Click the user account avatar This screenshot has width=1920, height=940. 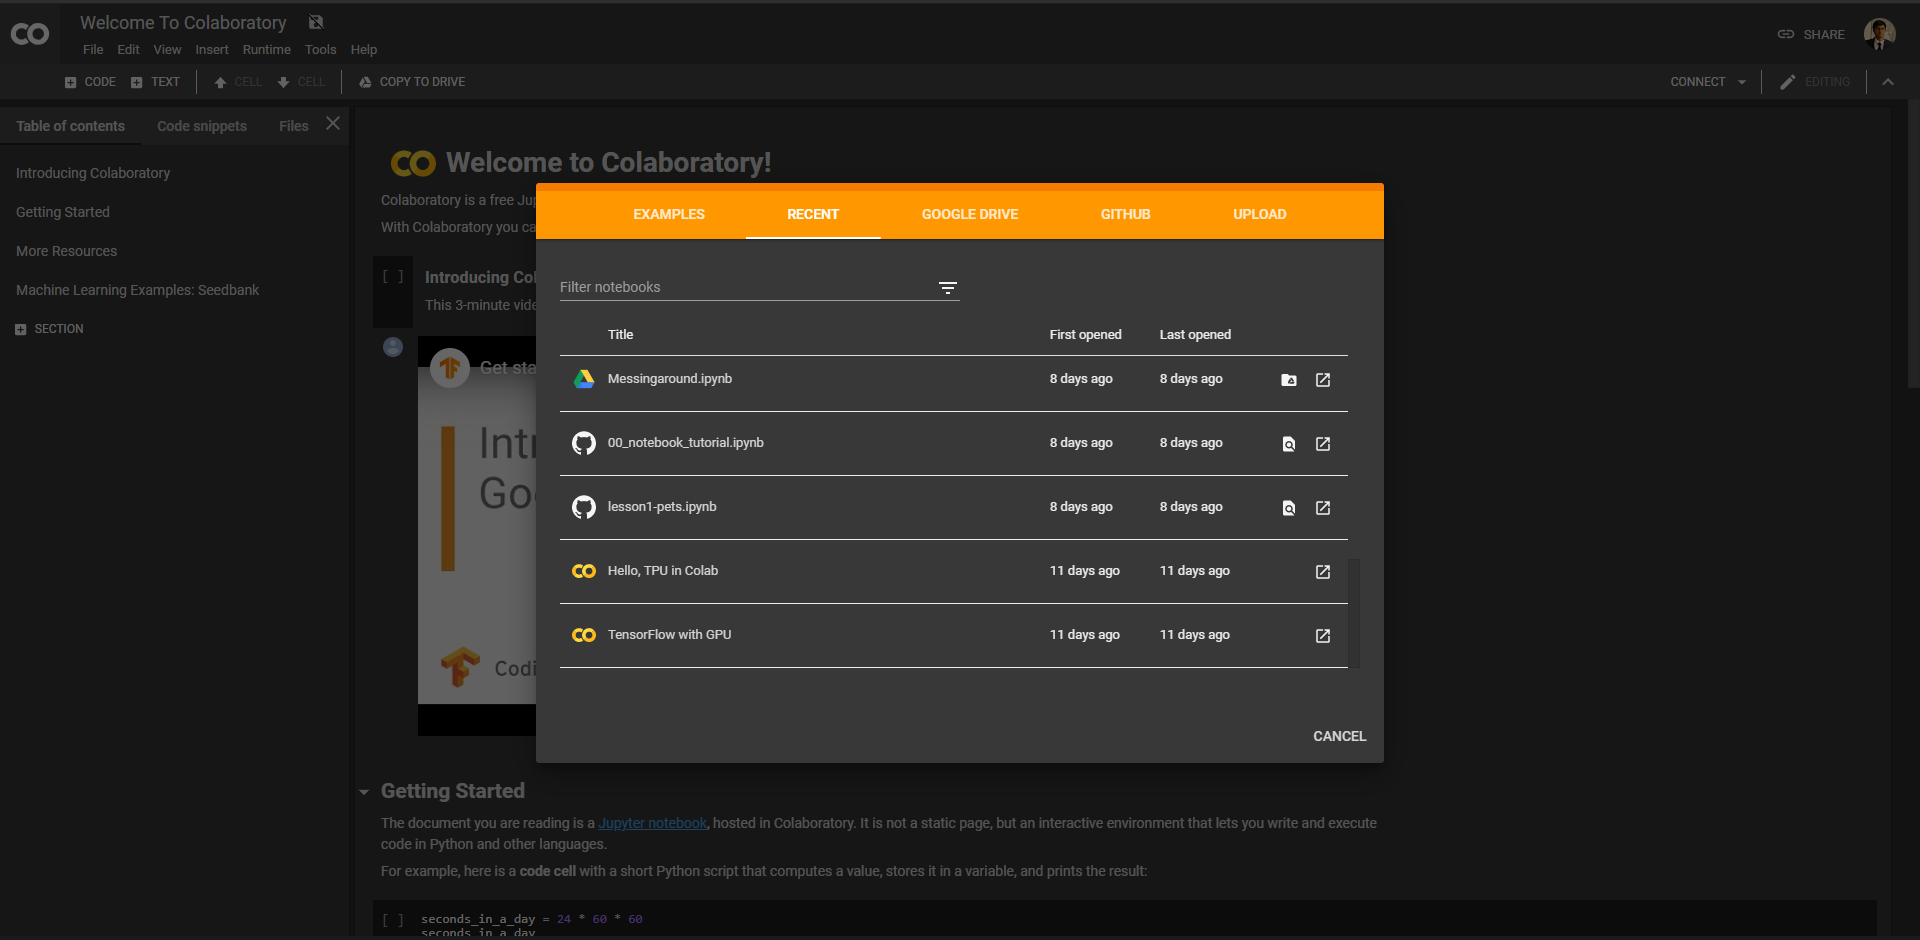click(x=1879, y=34)
